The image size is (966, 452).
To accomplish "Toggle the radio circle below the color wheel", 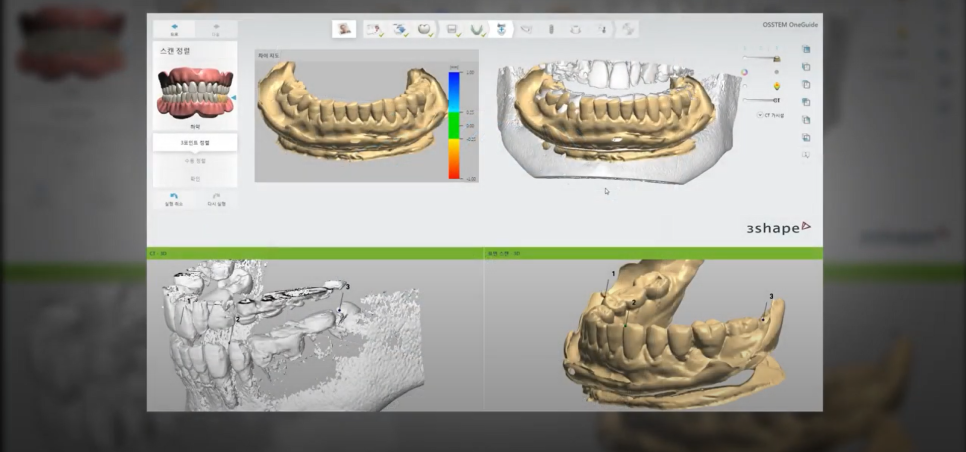I will (x=743, y=86).
